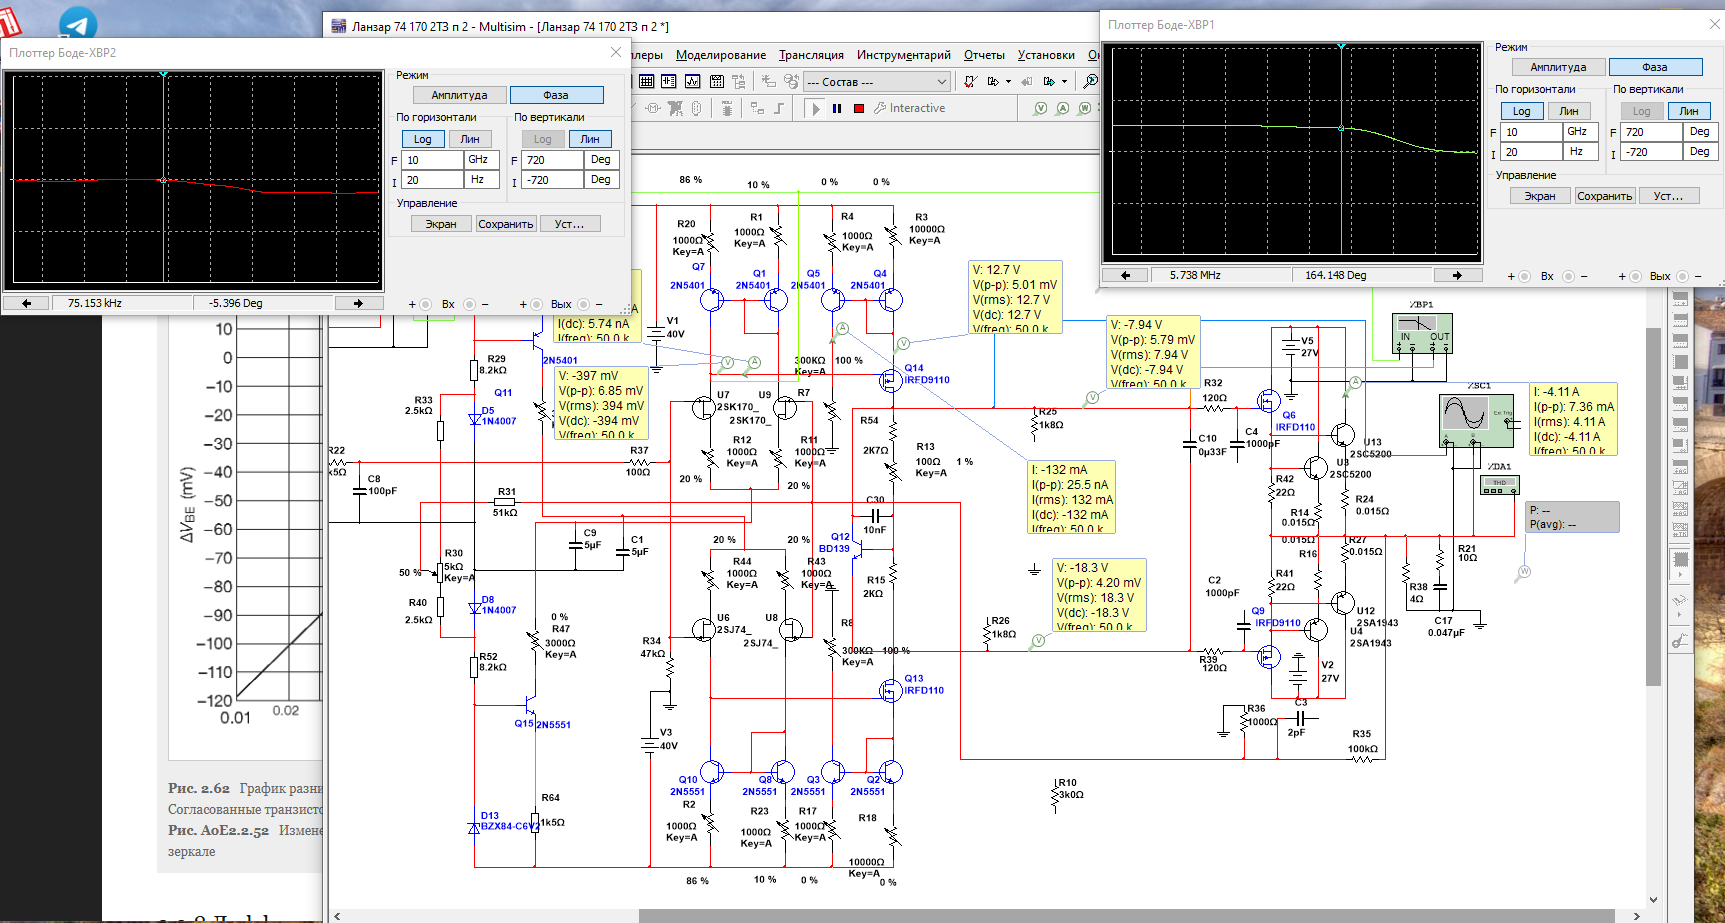1725x923 pixels.
Task: Switch XBP1 plotter to Амплитуда mode
Action: [x=1558, y=67]
